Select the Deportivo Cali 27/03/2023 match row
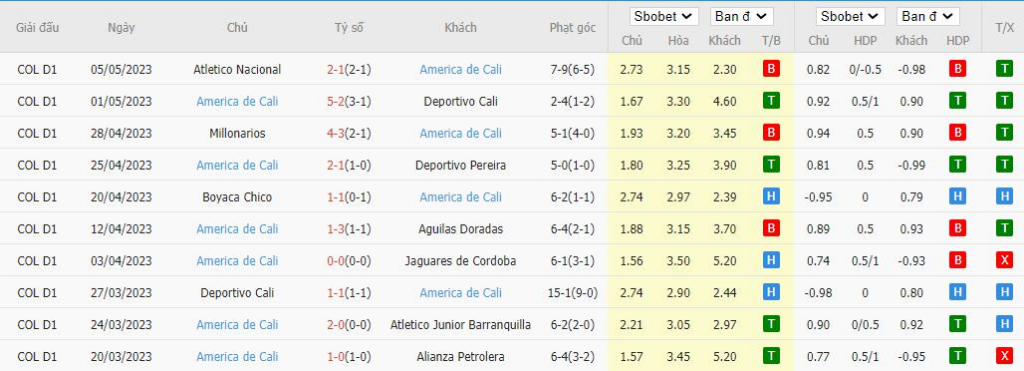The height and width of the screenshot is (371, 1024). pyautogui.click(x=512, y=293)
